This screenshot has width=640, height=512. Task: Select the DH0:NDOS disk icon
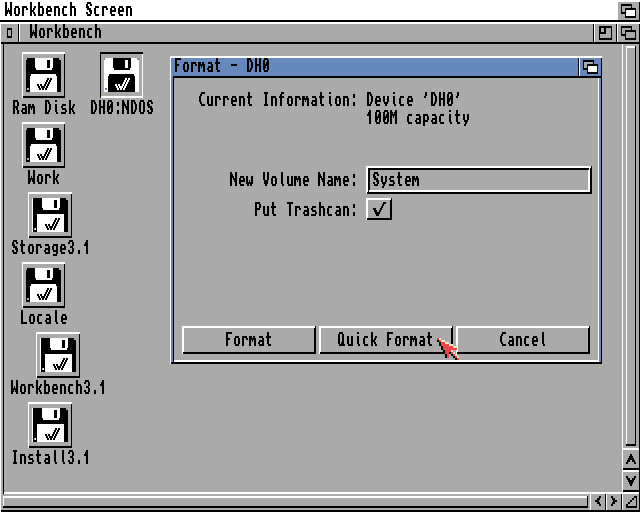pyautogui.click(x=121, y=75)
